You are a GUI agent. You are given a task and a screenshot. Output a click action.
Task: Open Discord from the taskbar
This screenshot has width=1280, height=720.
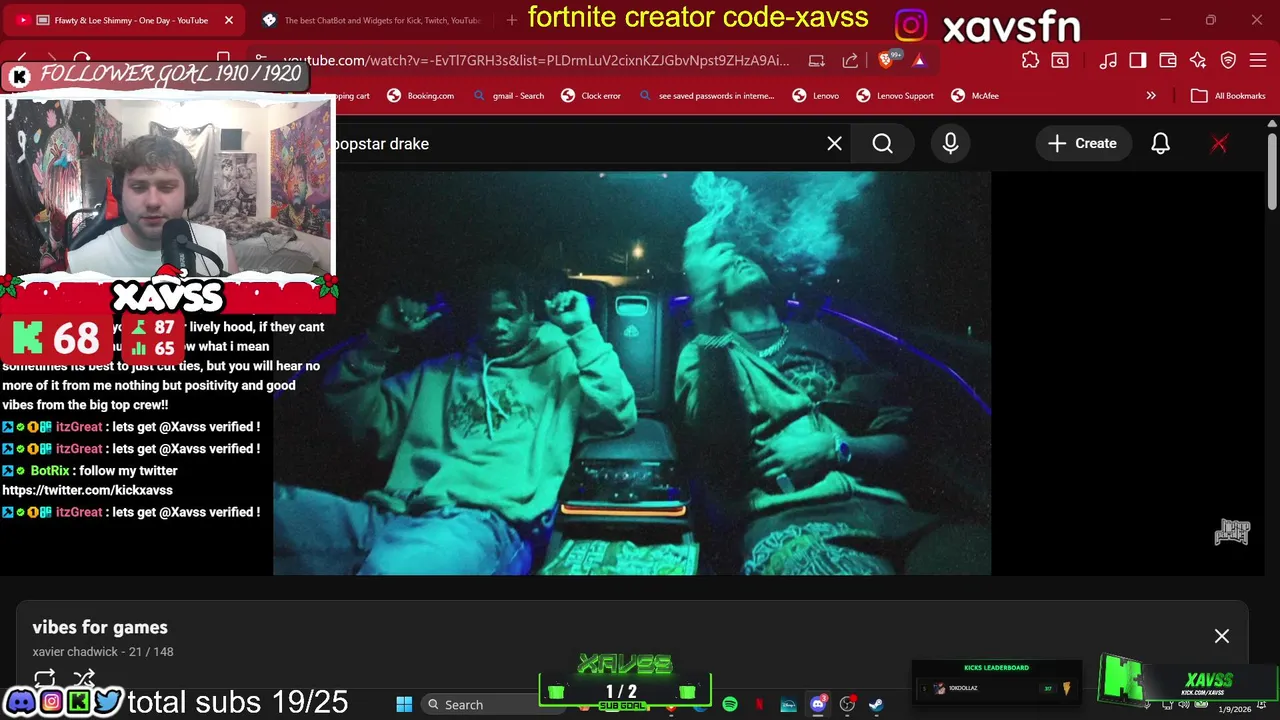pyautogui.click(x=818, y=705)
